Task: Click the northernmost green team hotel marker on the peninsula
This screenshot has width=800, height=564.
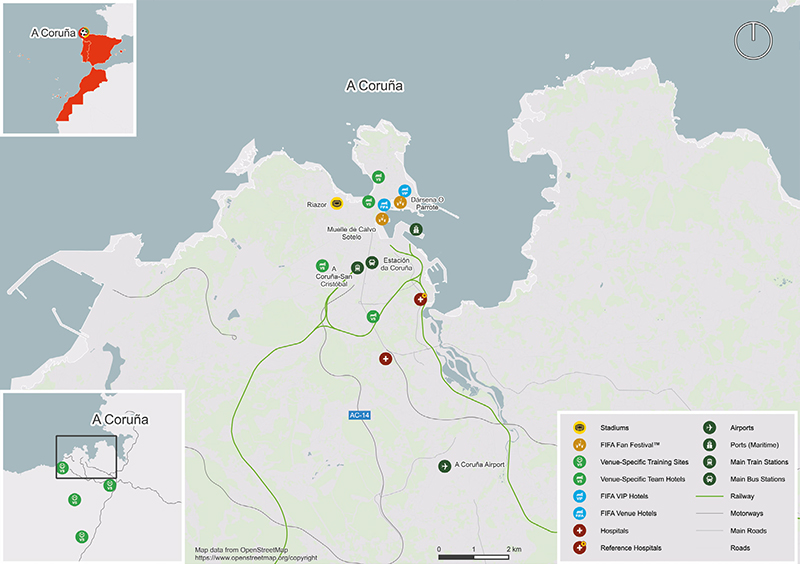Action: point(378,177)
